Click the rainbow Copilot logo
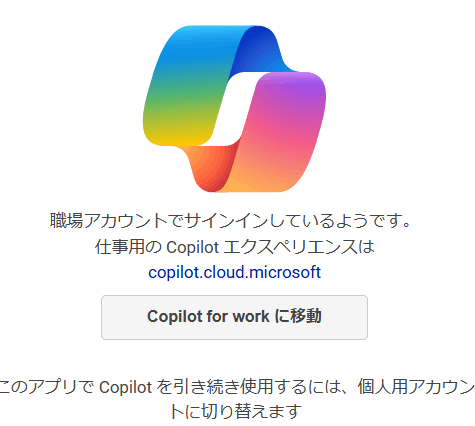The height and width of the screenshot is (426, 475). pyautogui.click(x=234, y=109)
